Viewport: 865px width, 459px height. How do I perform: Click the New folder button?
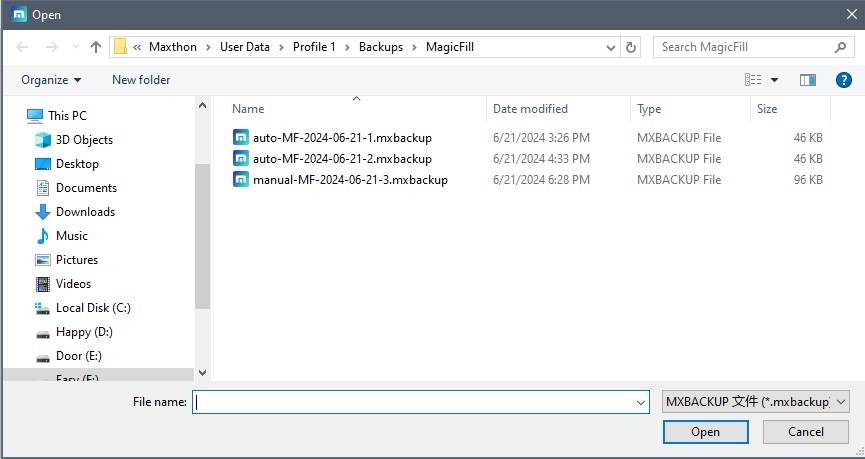pos(141,80)
